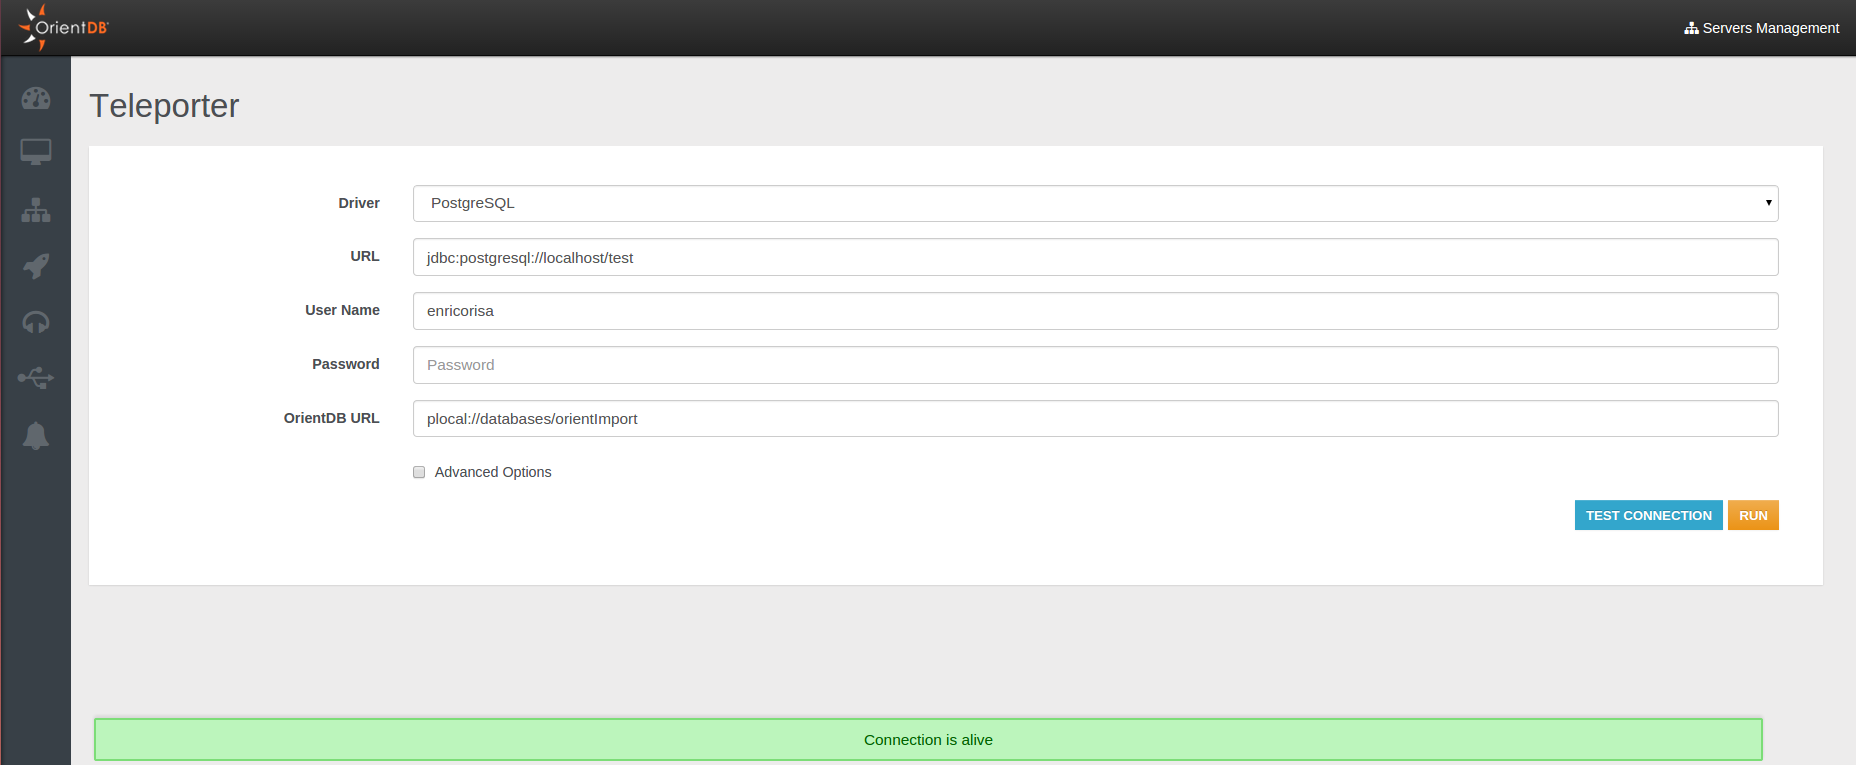The image size is (1856, 765).
Task: Click the "Password" field label
Action: 346,364
